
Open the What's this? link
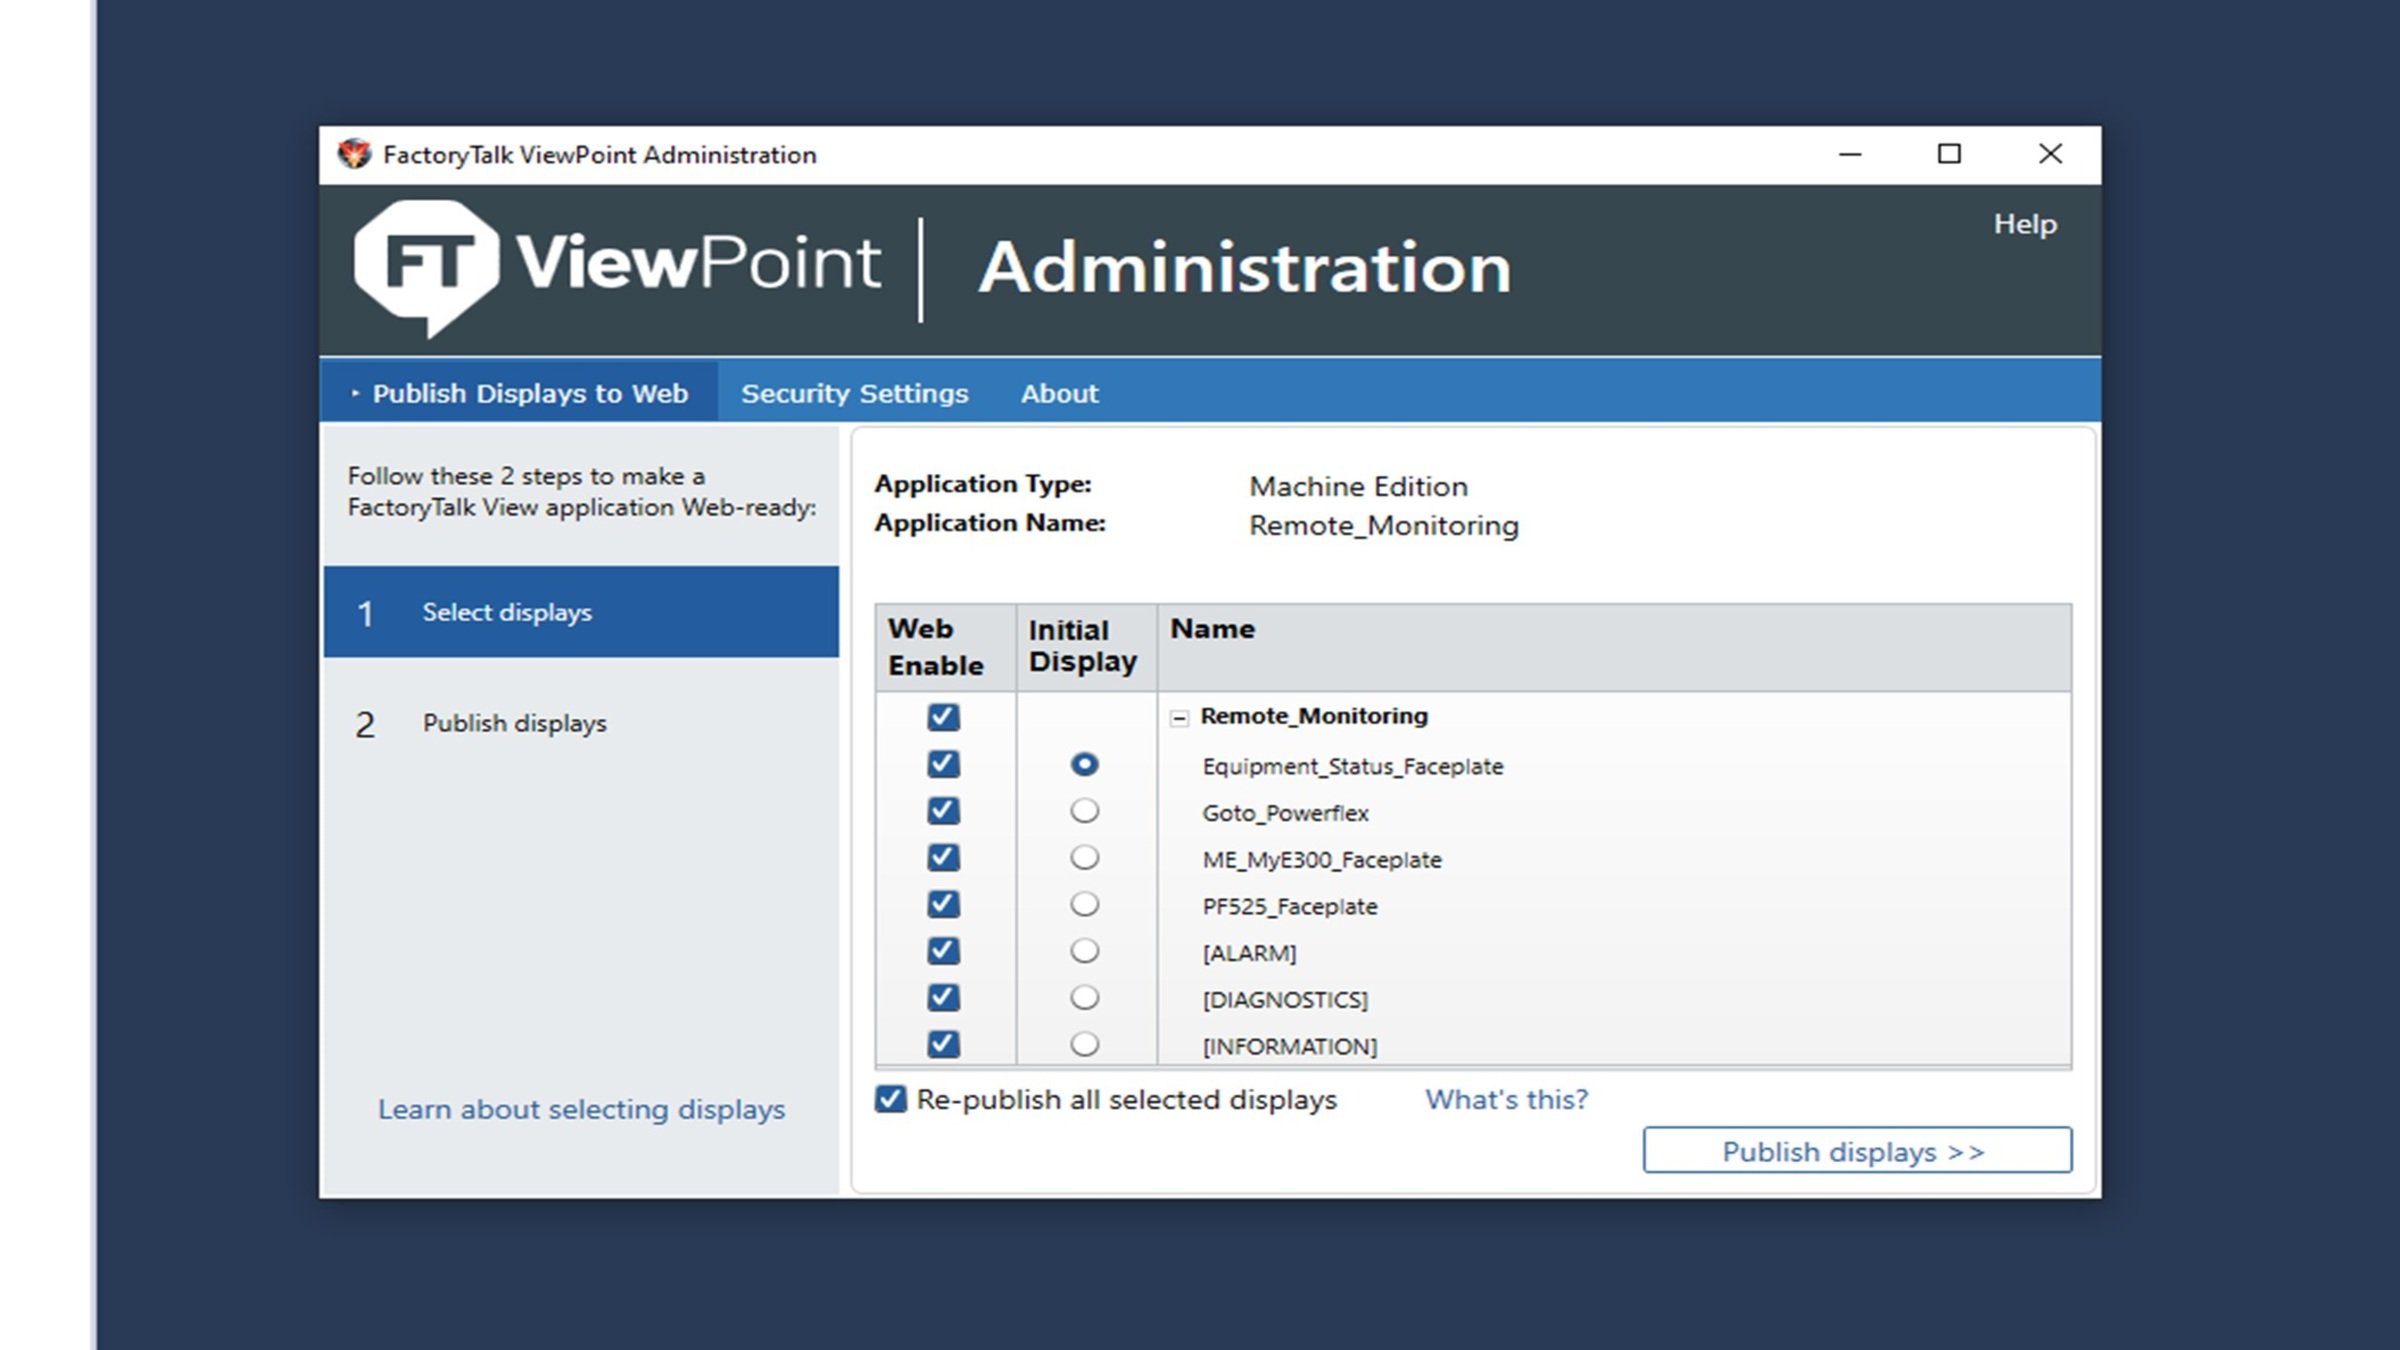point(1506,1099)
